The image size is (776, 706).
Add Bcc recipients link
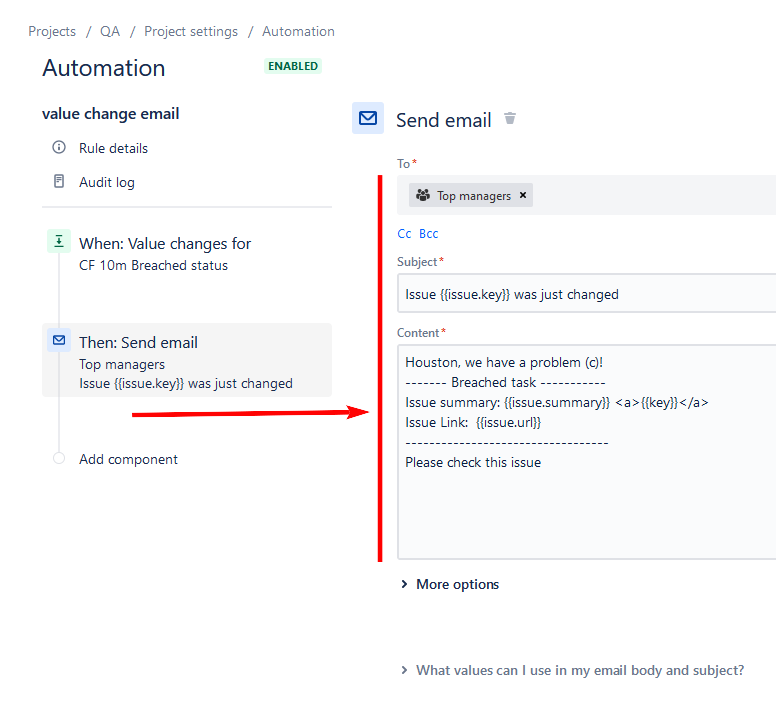point(429,234)
